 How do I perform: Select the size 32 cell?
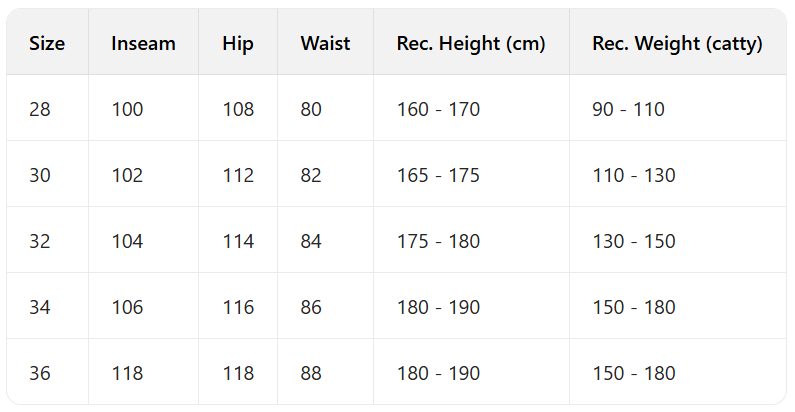(x=40, y=241)
